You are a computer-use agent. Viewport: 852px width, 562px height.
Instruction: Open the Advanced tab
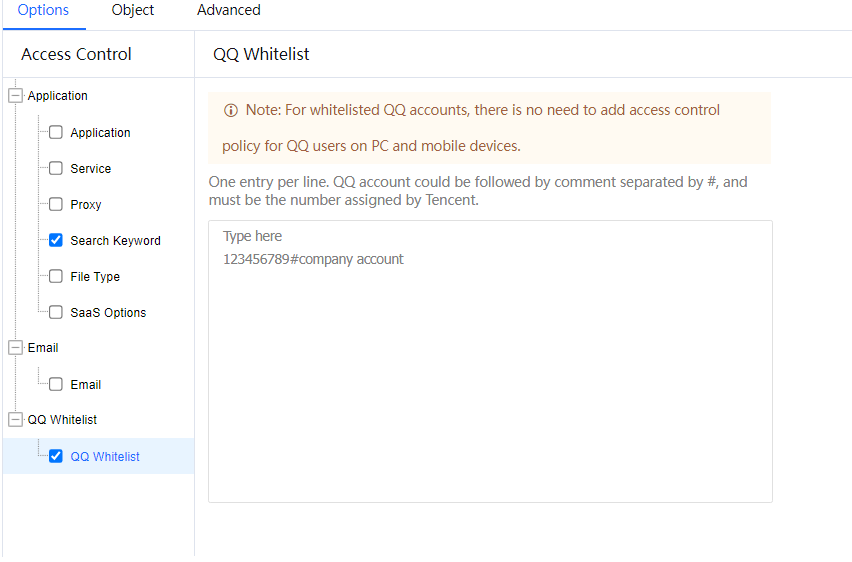coord(229,10)
